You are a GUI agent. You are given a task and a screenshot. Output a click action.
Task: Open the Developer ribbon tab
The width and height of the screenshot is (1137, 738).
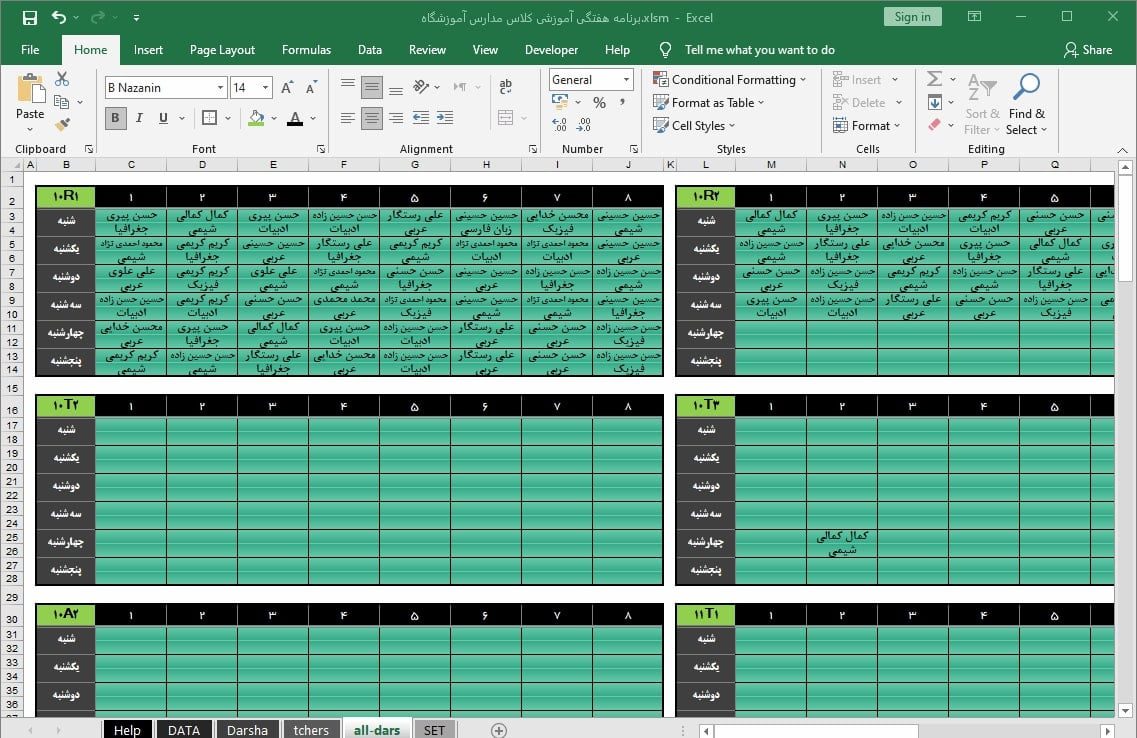tap(551, 49)
